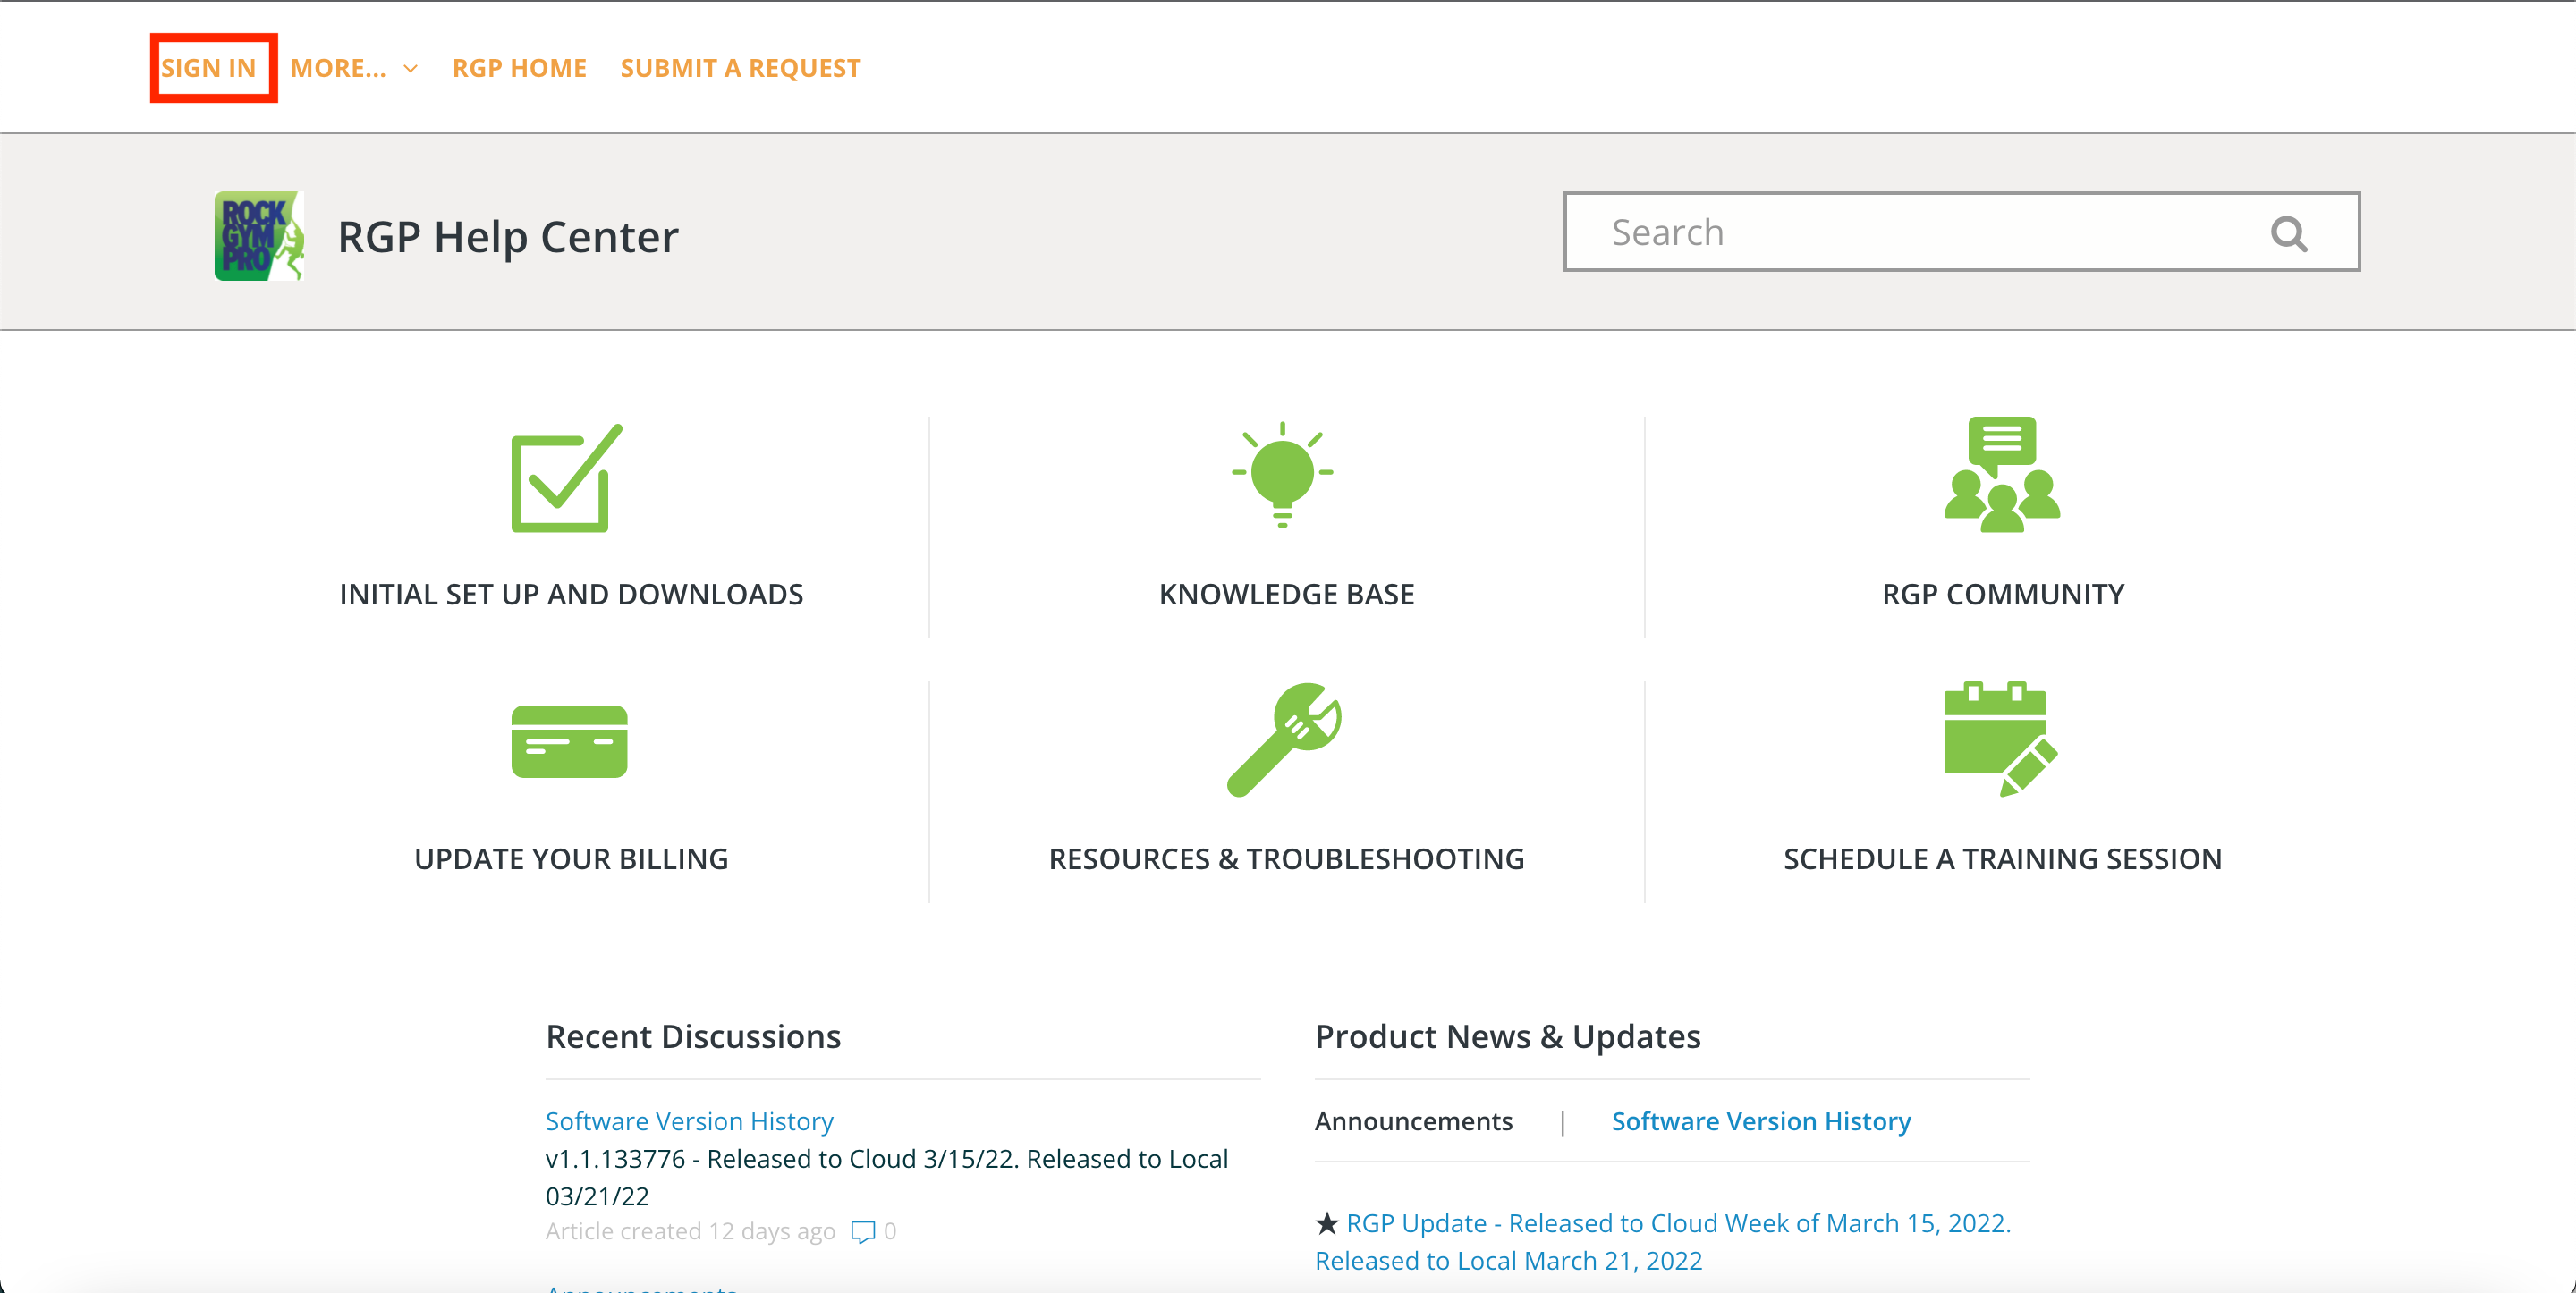Select the Announcements tab
This screenshot has width=2576, height=1293.
click(1413, 1121)
